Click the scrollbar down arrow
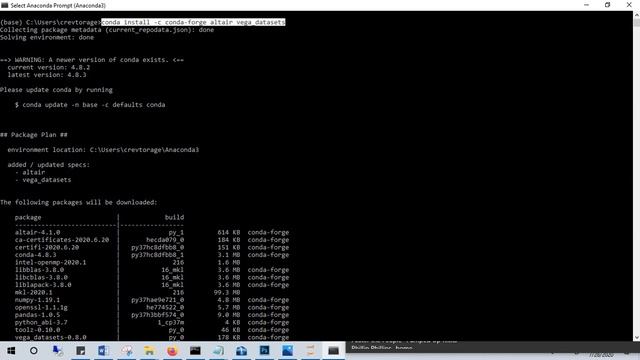The image size is (640, 360). (636, 338)
